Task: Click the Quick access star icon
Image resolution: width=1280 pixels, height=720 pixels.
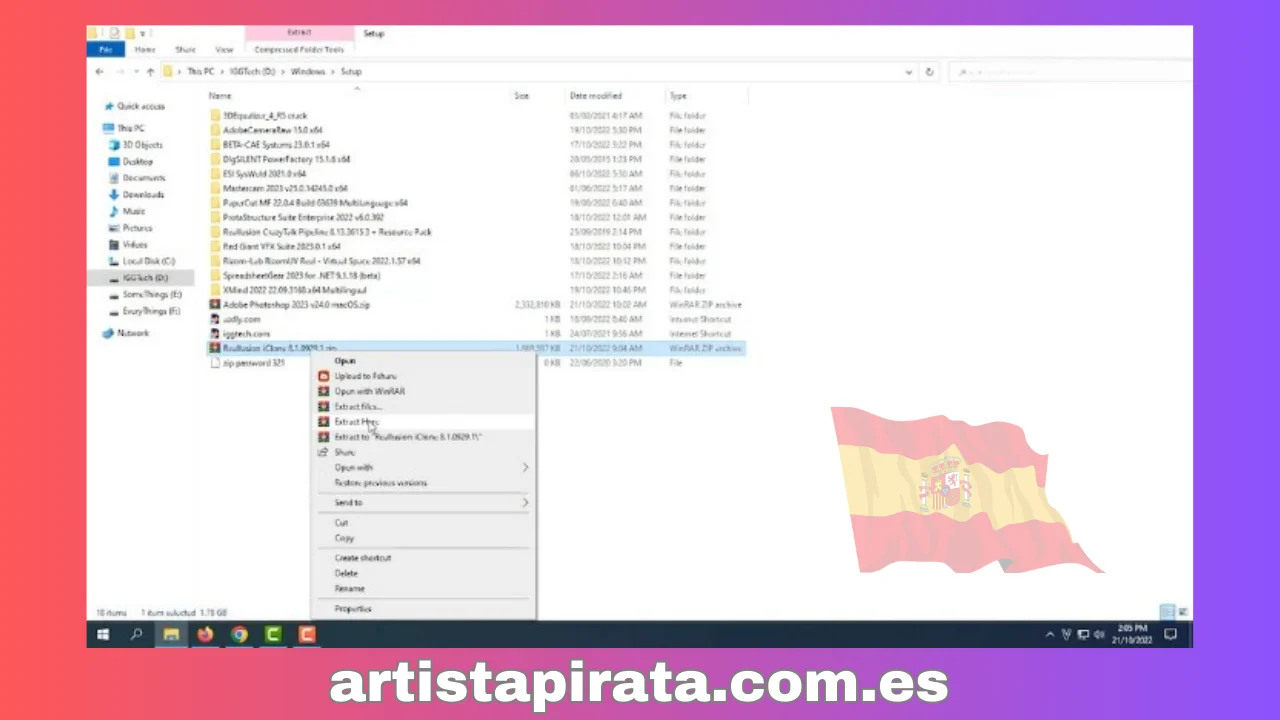Action: (x=108, y=106)
